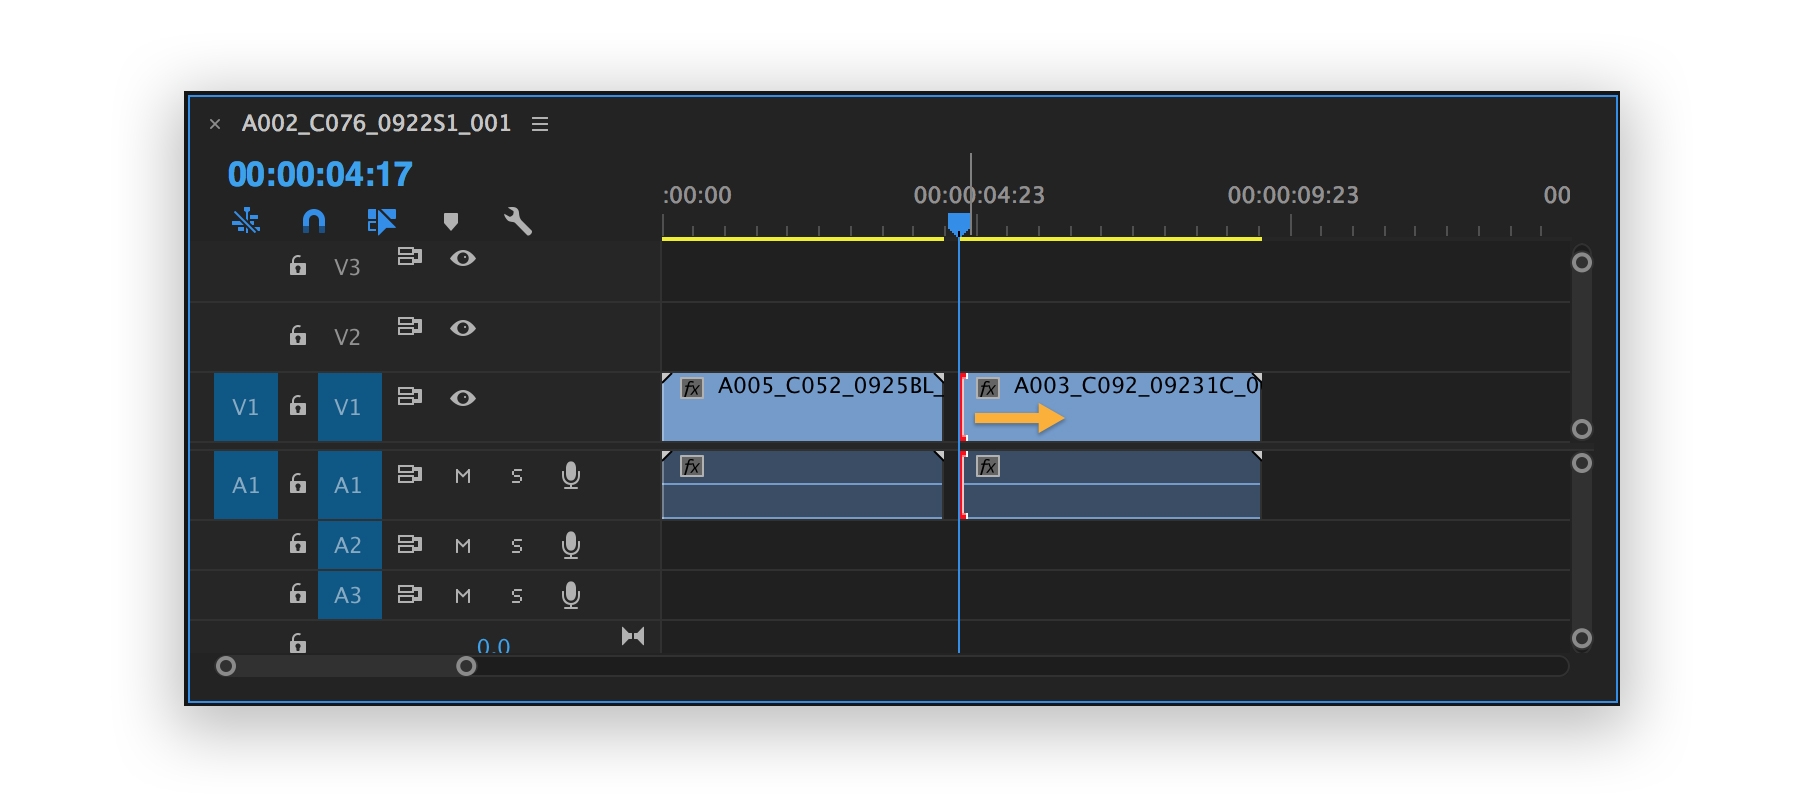1800x800 pixels.
Task: Click the nest sequences toggle icon
Action: [246, 221]
